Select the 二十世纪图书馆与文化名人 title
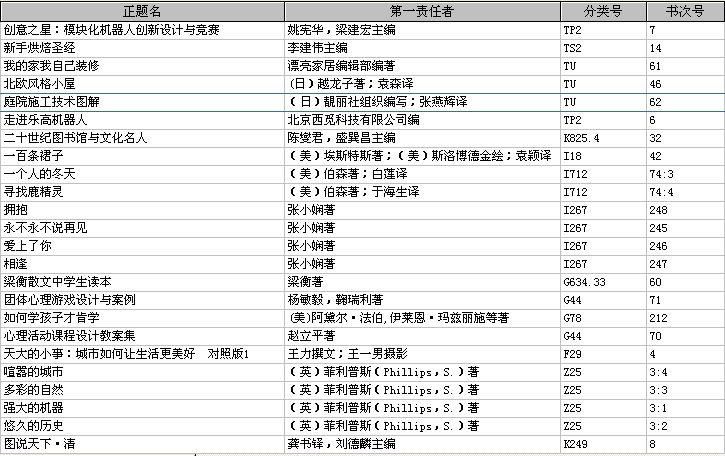Viewport: 725px width, 456px height. coord(75,138)
